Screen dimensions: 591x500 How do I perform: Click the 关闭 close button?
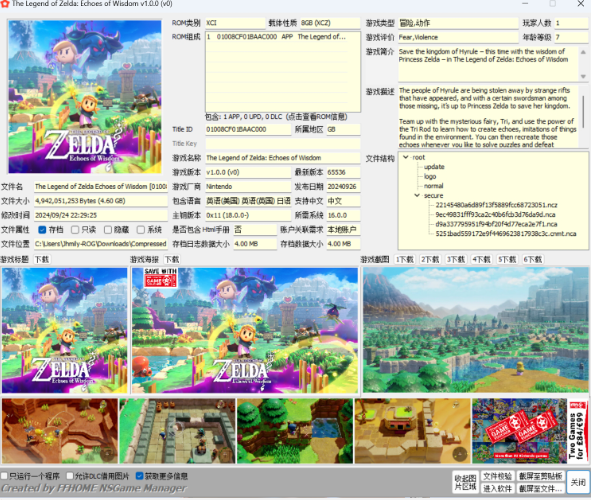(578, 482)
